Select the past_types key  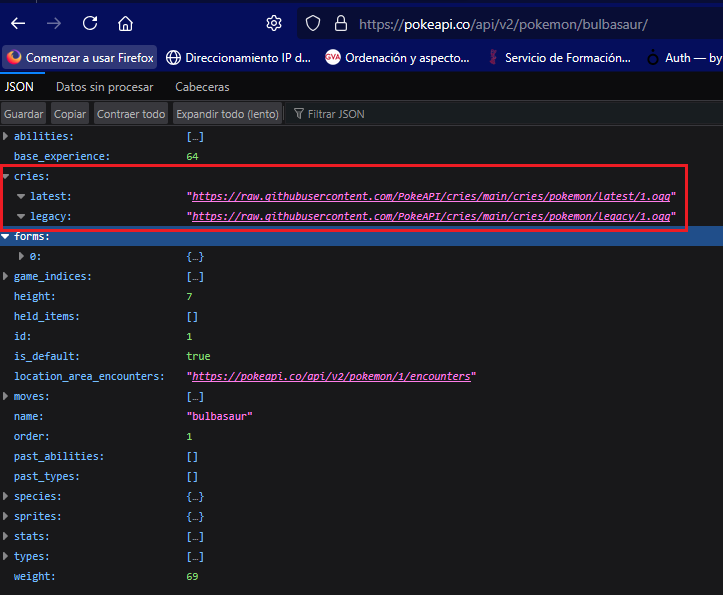click(47, 476)
